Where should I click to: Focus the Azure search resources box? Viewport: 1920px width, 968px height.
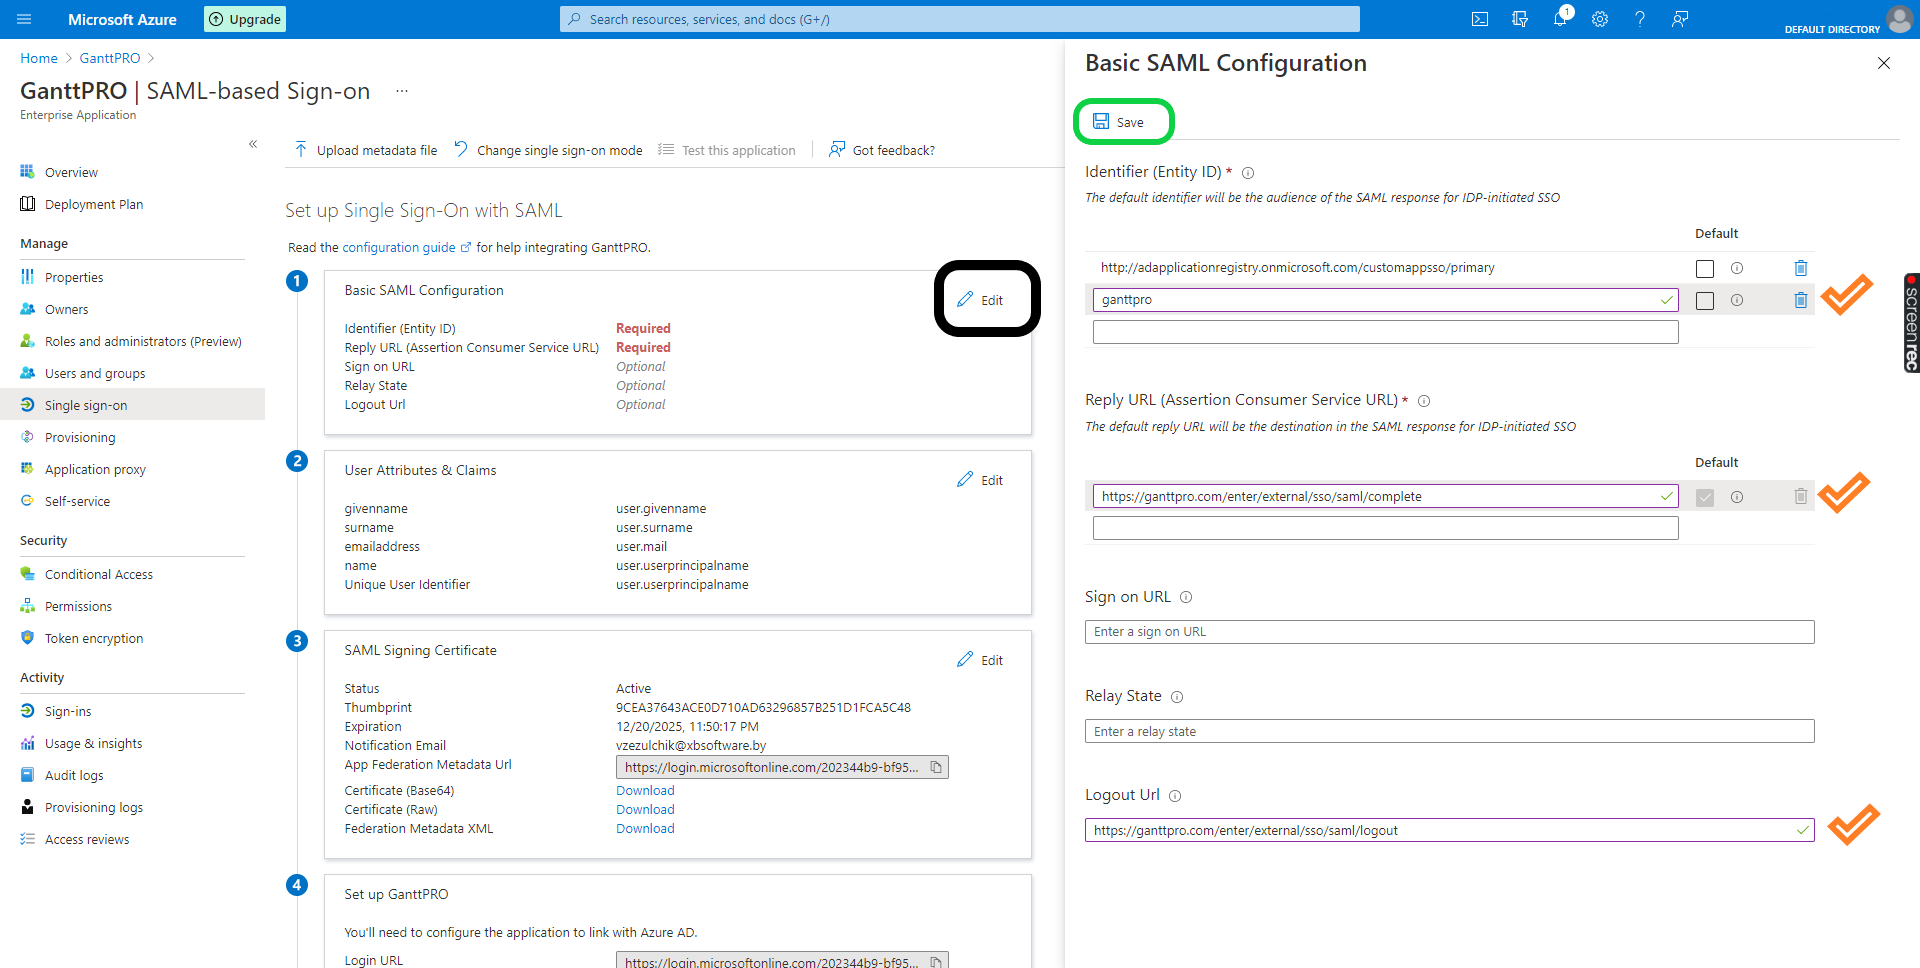tap(960, 19)
